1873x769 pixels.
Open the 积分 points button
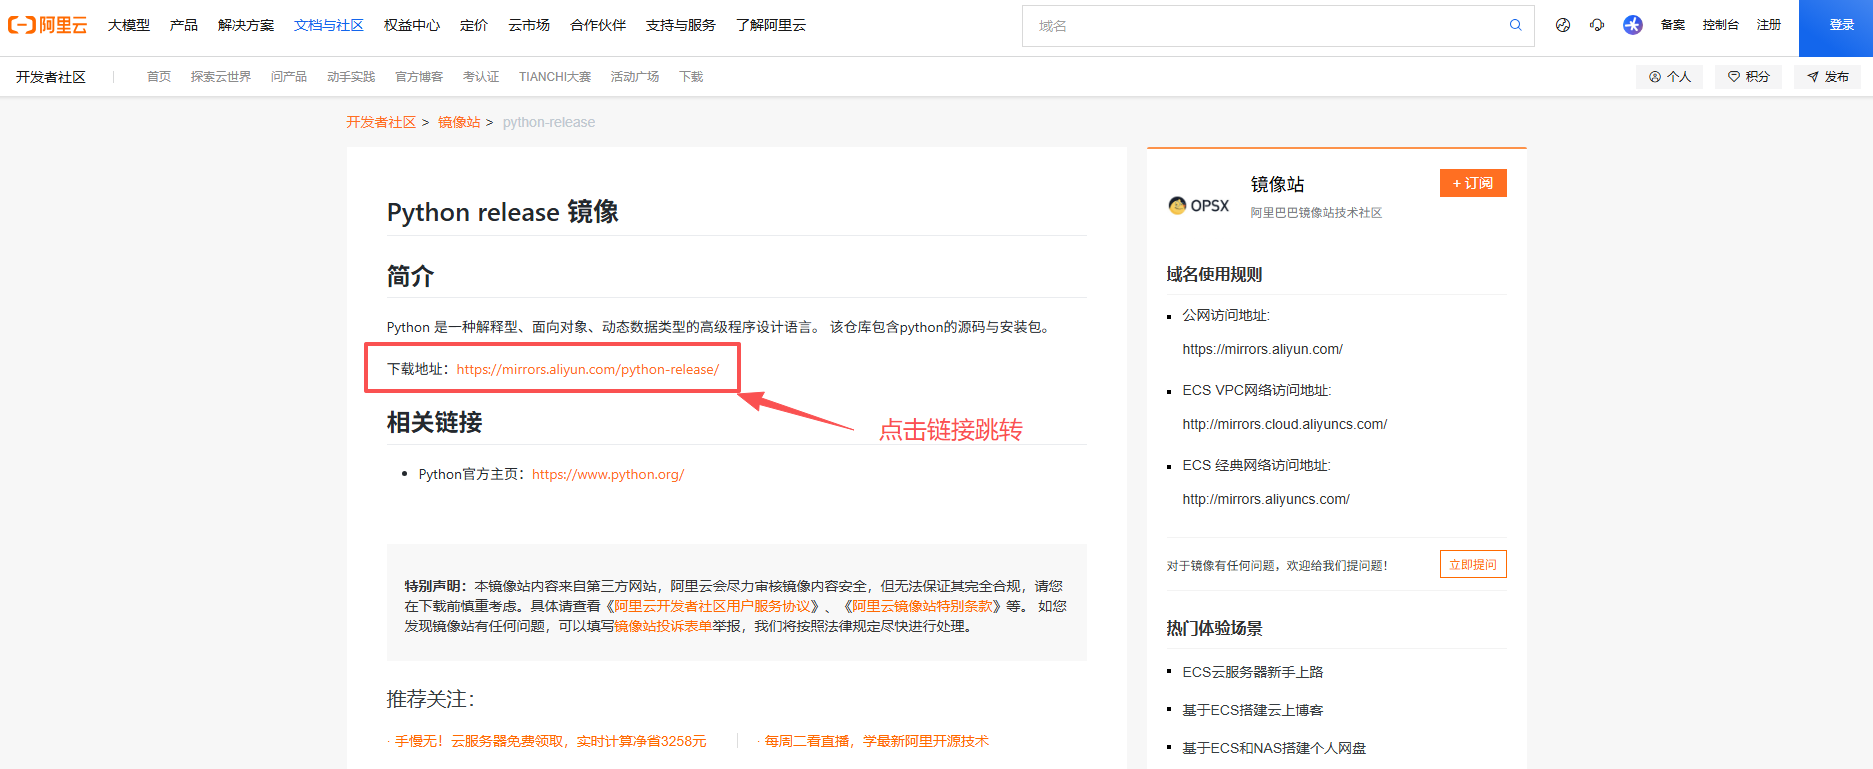tap(1748, 77)
